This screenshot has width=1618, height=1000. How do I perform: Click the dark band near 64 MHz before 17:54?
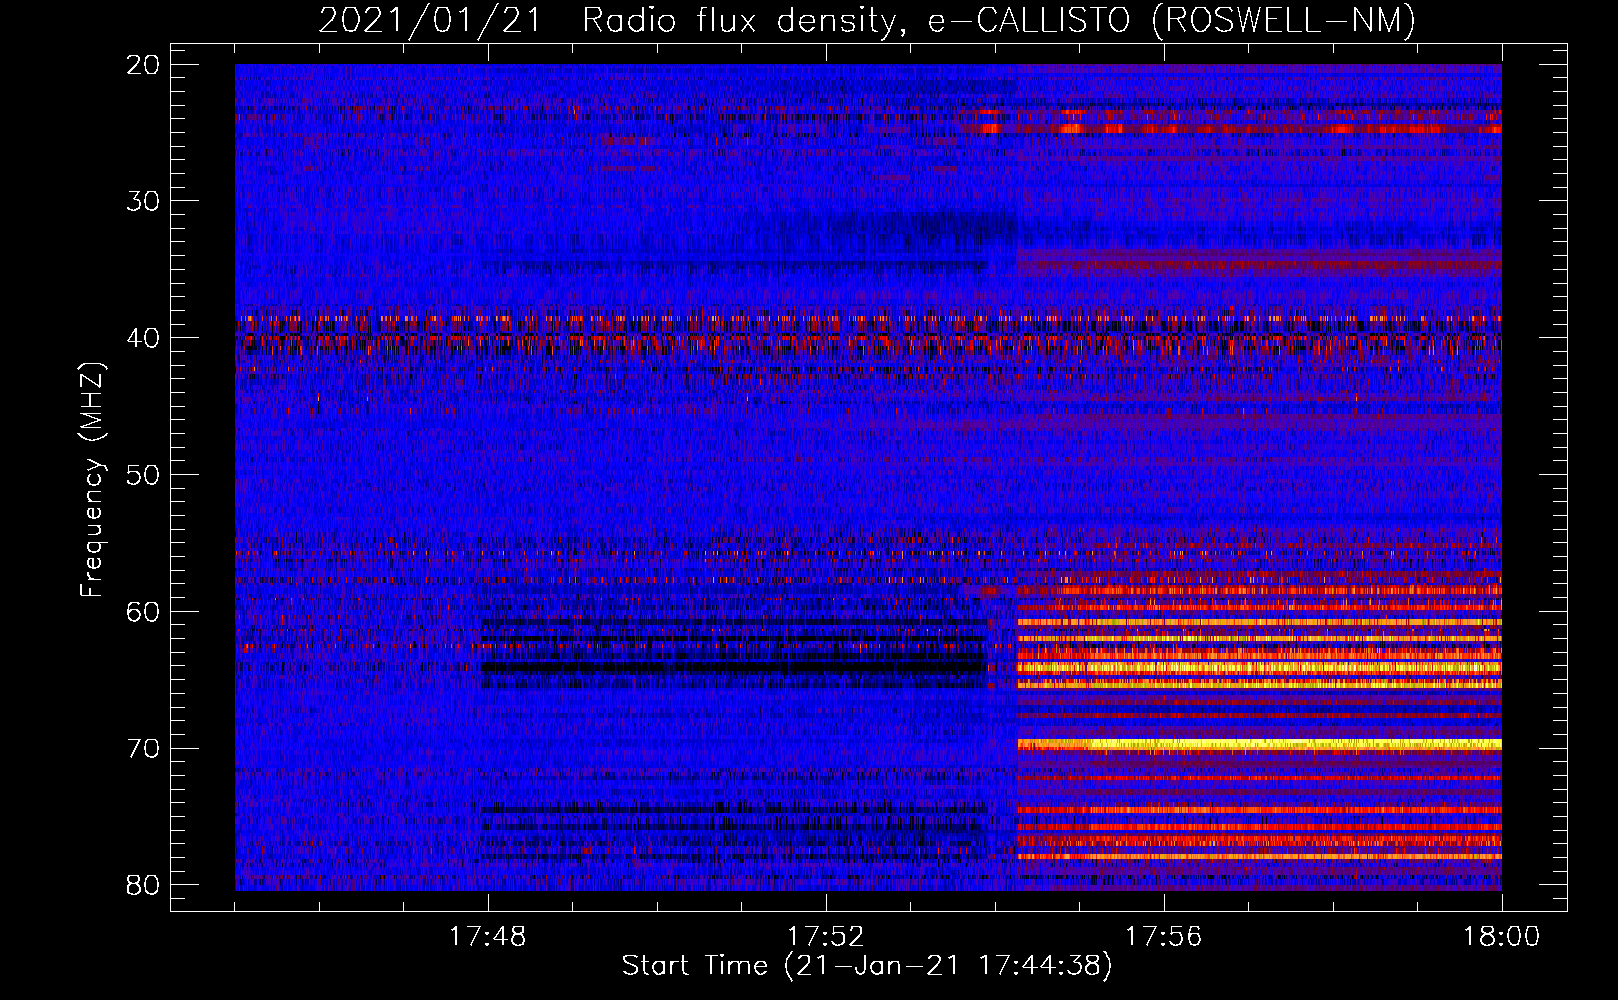[x=733, y=666]
